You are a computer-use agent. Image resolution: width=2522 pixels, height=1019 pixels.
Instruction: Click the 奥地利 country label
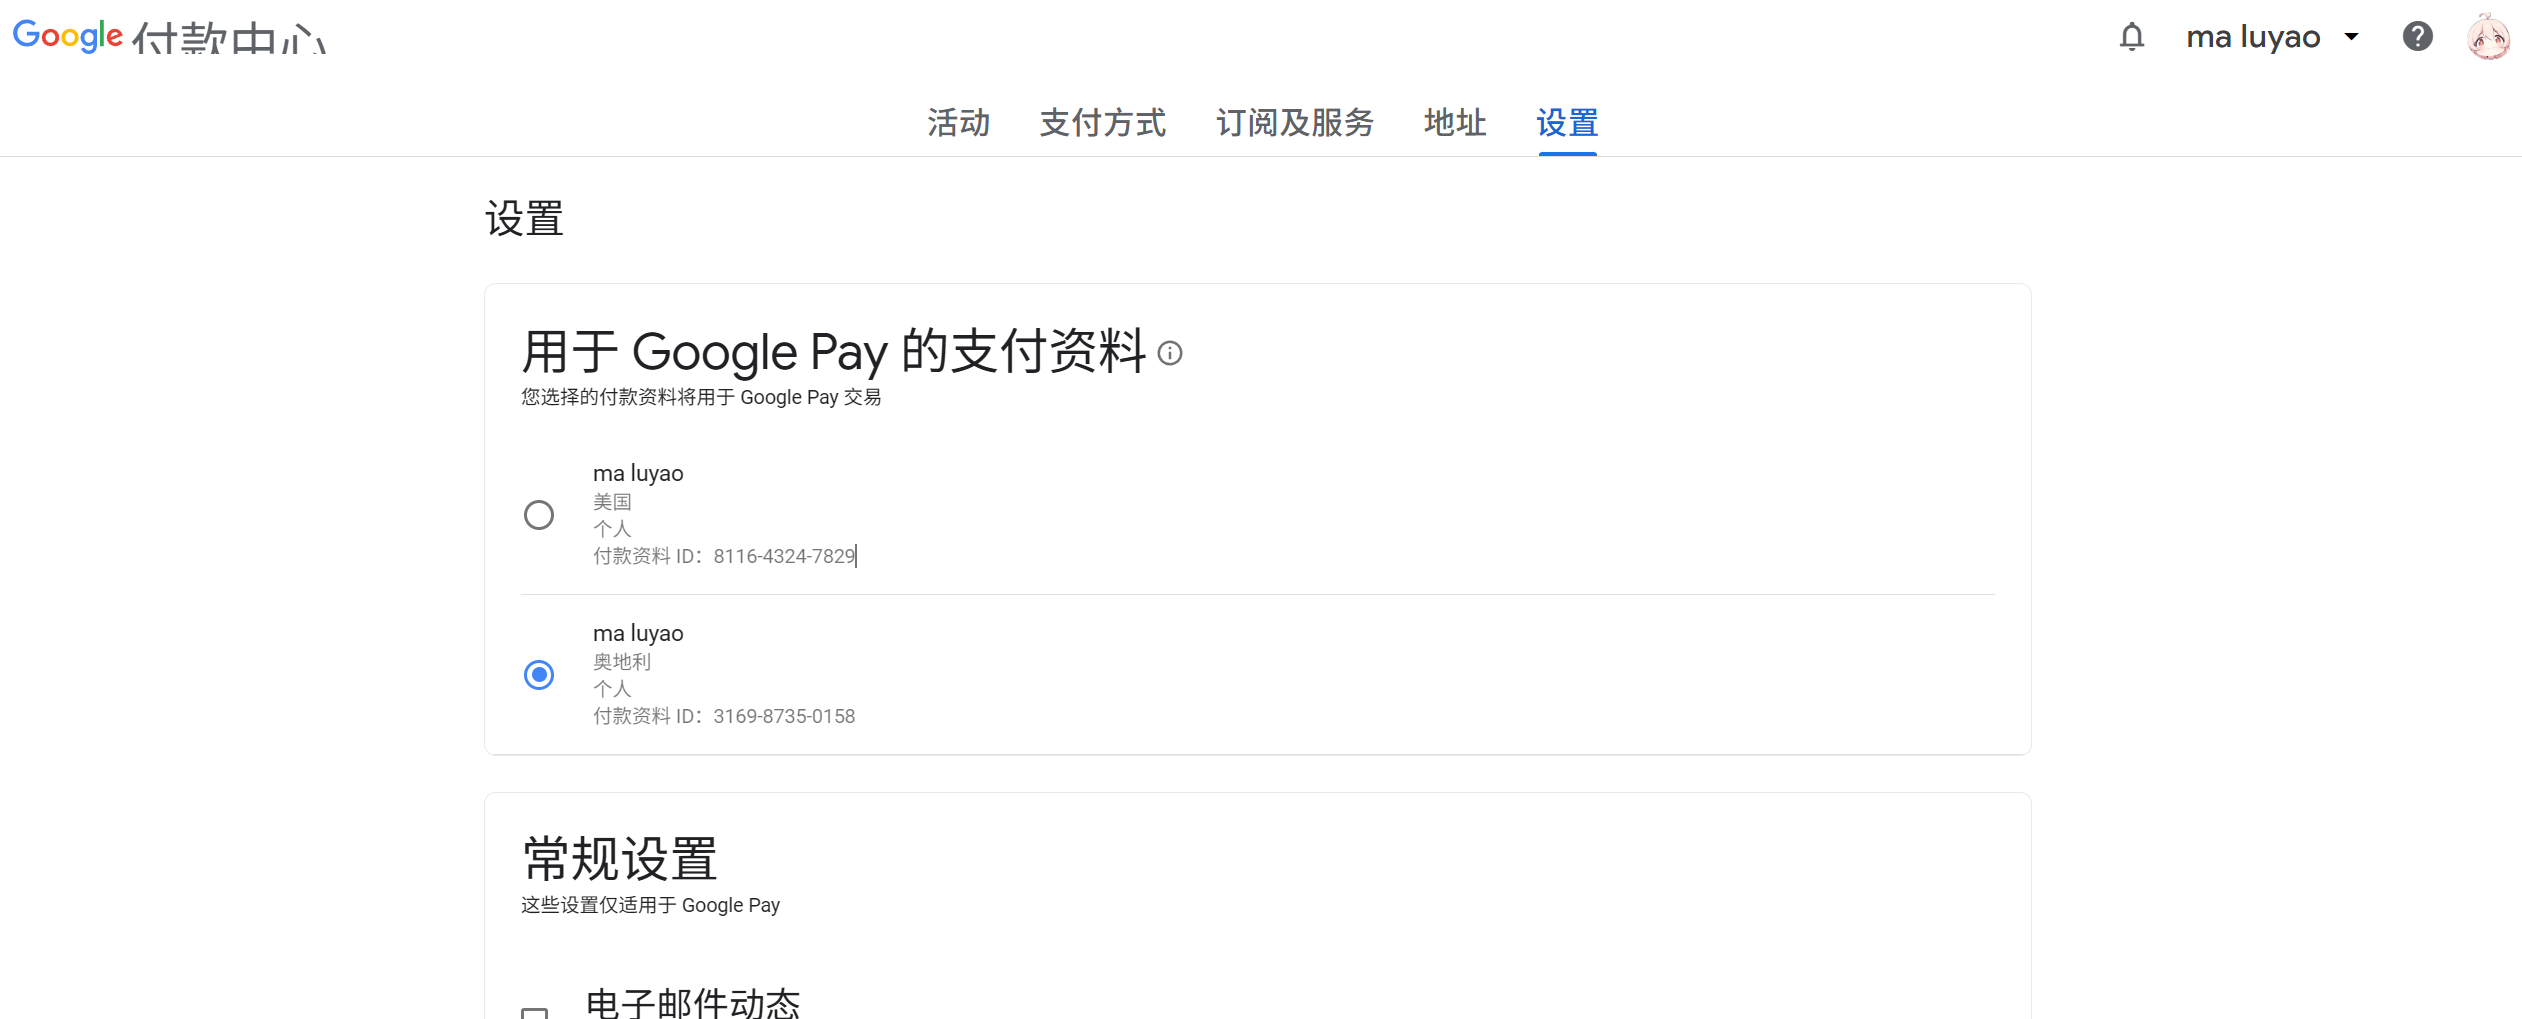[622, 662]
